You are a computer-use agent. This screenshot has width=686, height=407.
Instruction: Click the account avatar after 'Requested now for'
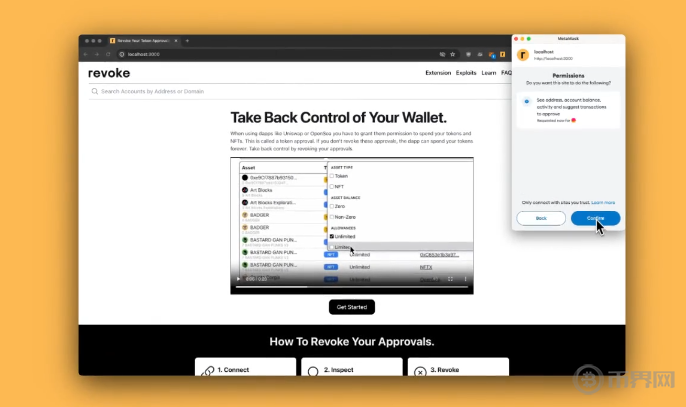[x=574, y=120]
